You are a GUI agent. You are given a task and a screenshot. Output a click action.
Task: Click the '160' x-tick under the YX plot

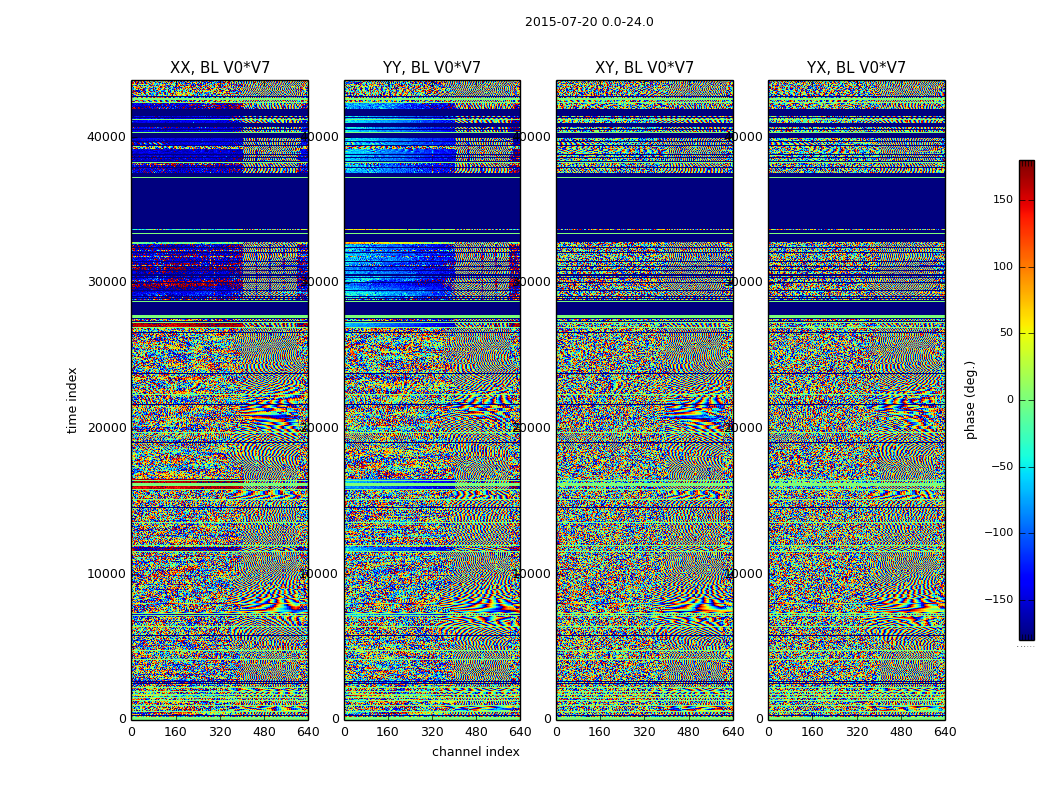812,732
